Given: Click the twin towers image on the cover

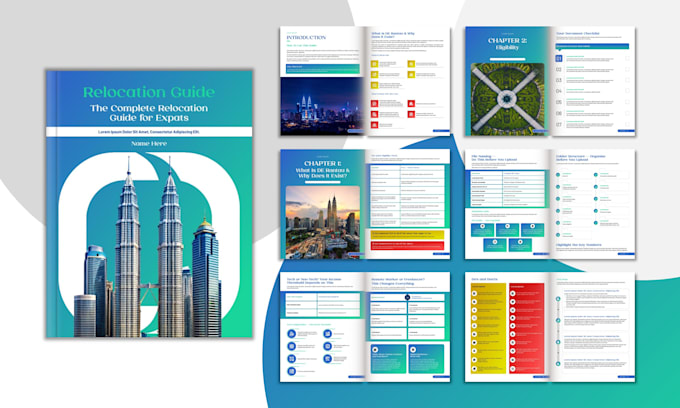Looking at the screenshot, I should pos(147,247).
